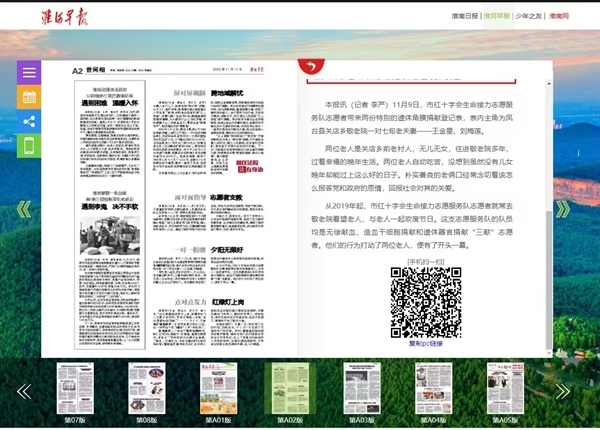
Task: Click the 复制pc链接 link
Action: coord(426,342)
